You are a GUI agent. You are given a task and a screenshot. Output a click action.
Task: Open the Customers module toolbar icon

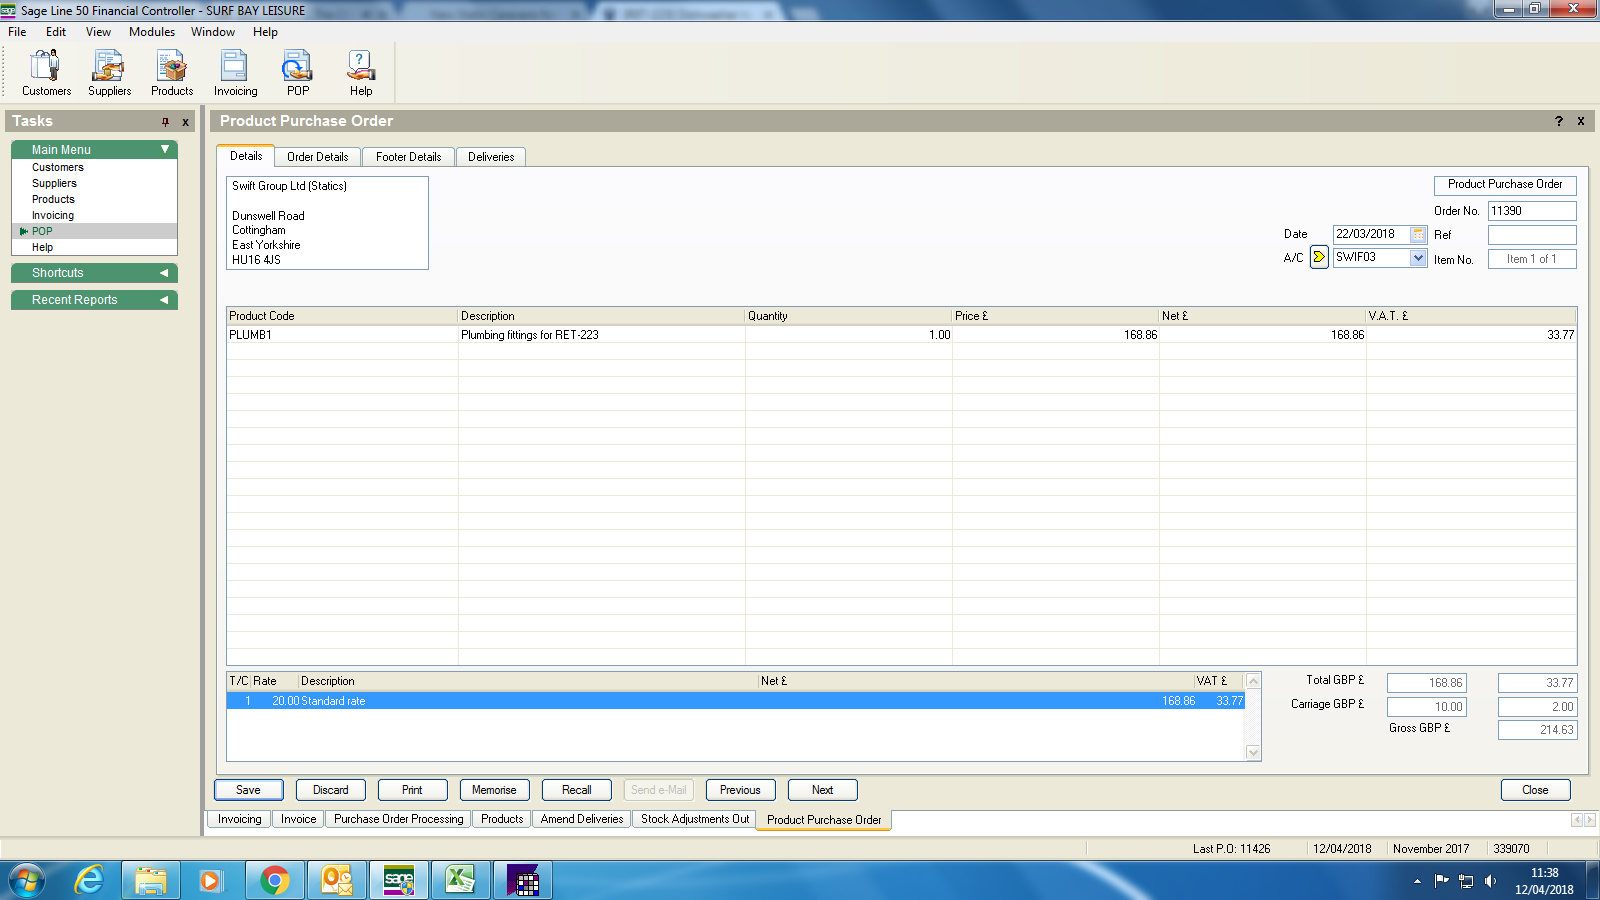(46, 73)
